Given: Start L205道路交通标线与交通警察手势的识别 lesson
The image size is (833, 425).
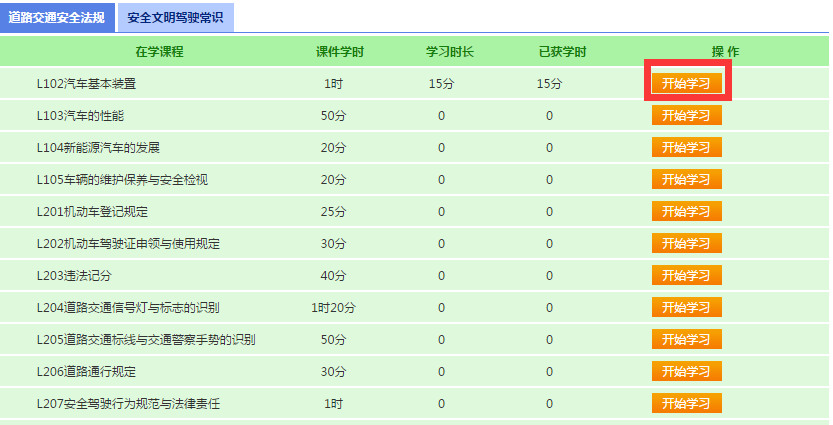Looking at the screenshot, I should click(687, 339).
